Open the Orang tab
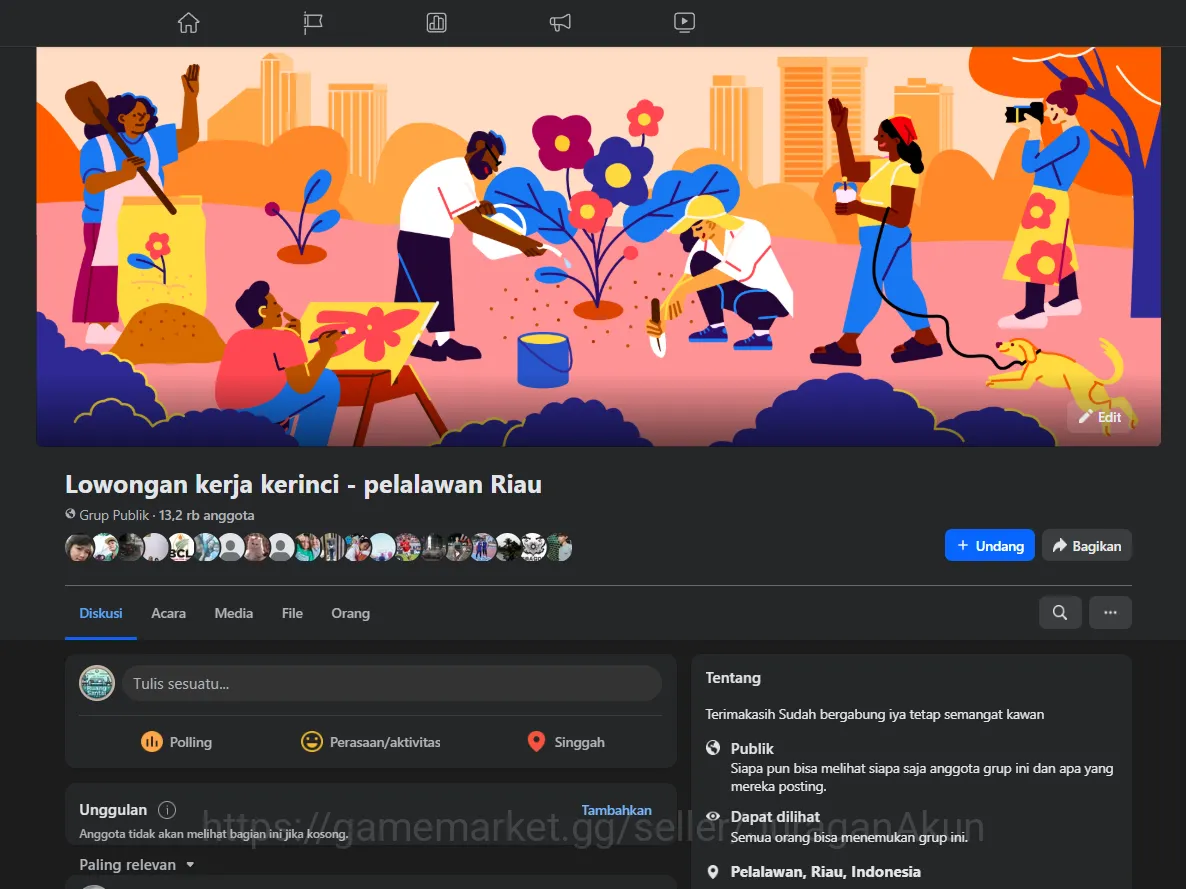 click(350, 613)
